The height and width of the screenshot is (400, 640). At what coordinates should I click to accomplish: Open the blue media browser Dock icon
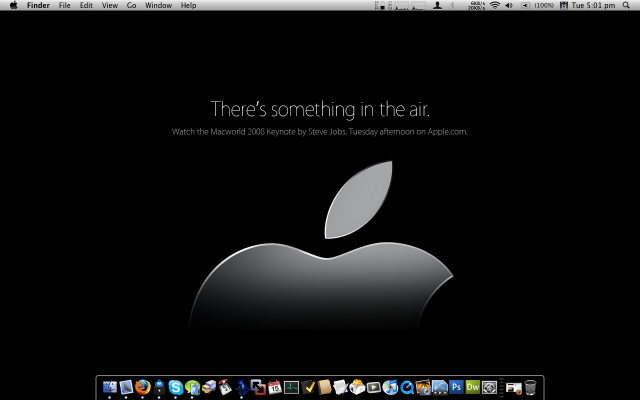pyautogui.click(x=440, y=387)
